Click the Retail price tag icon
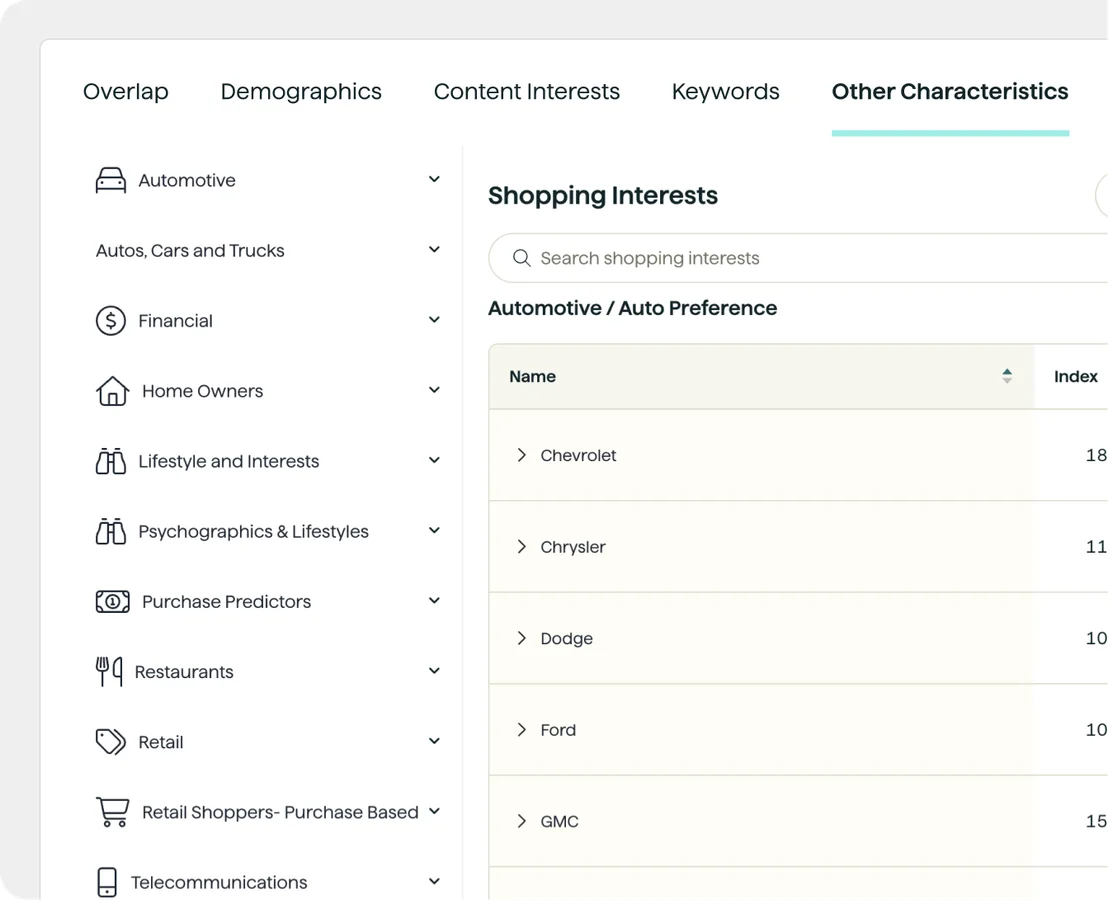Screen dimensions: 1108x900 (x=110, y=742)
